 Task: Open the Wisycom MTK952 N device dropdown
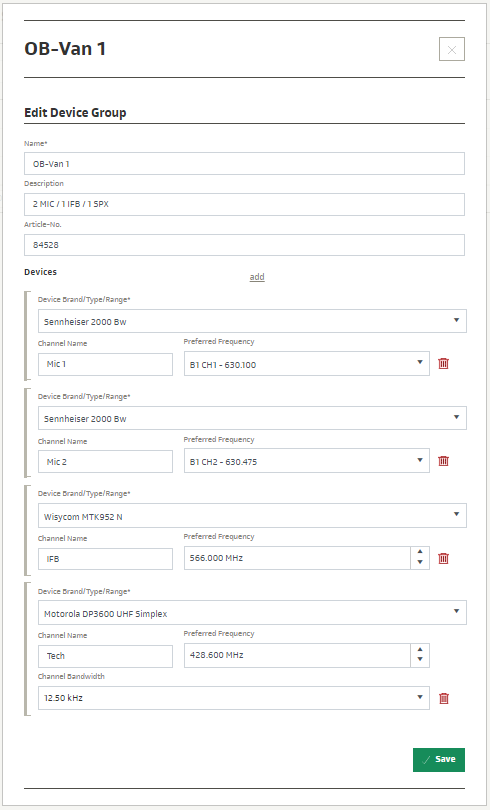[252, 515]
